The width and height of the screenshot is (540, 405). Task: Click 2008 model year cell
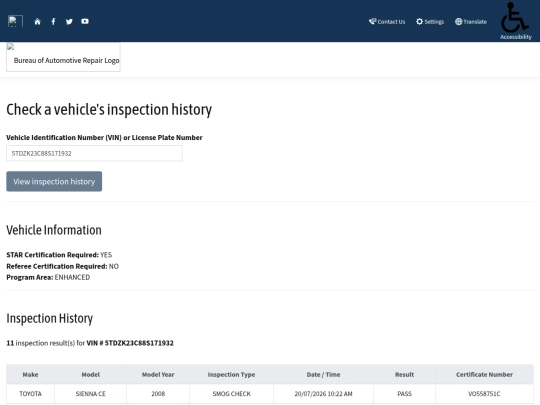158,394
